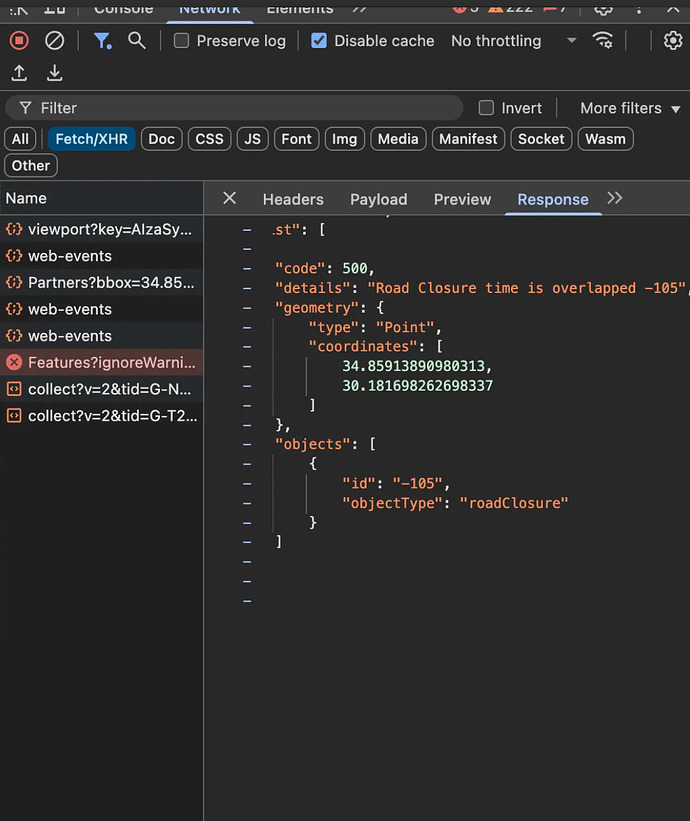The height and width of the screenshot is (821, 690).
Task: Clear the network log
Action: coord(55,41)
